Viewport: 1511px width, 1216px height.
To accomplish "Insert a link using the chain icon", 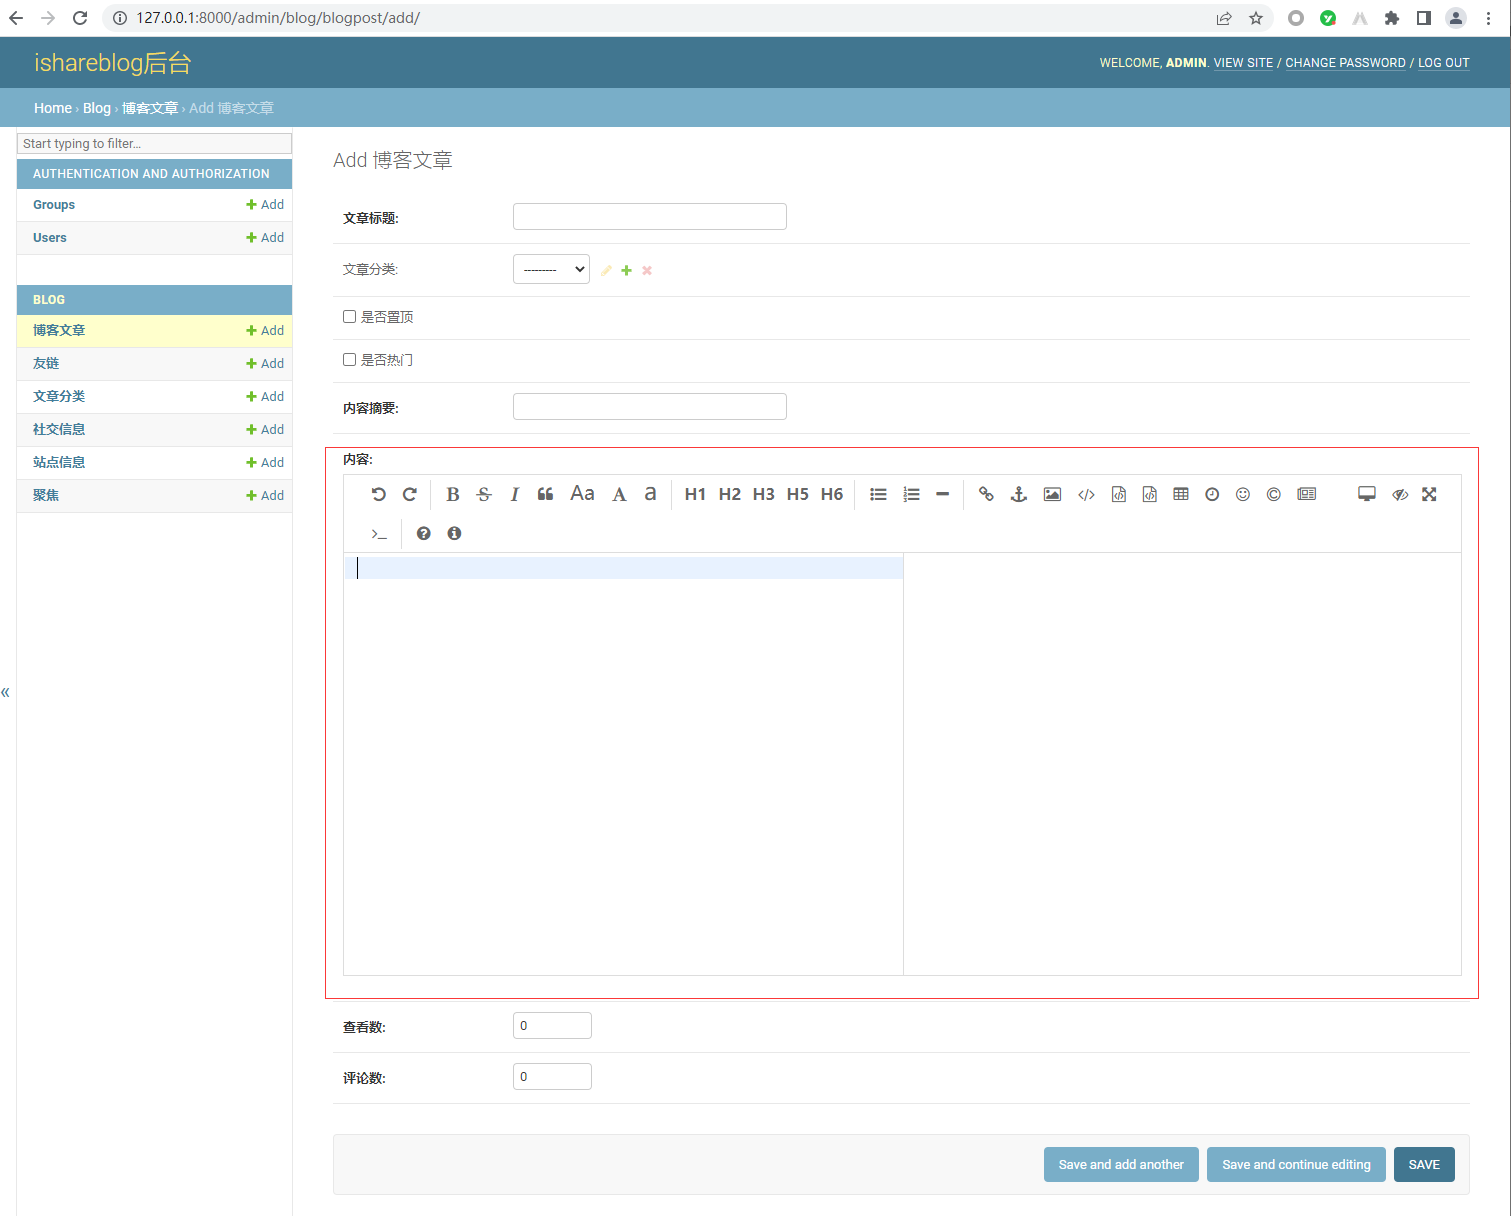I will [x=986, y=494].
